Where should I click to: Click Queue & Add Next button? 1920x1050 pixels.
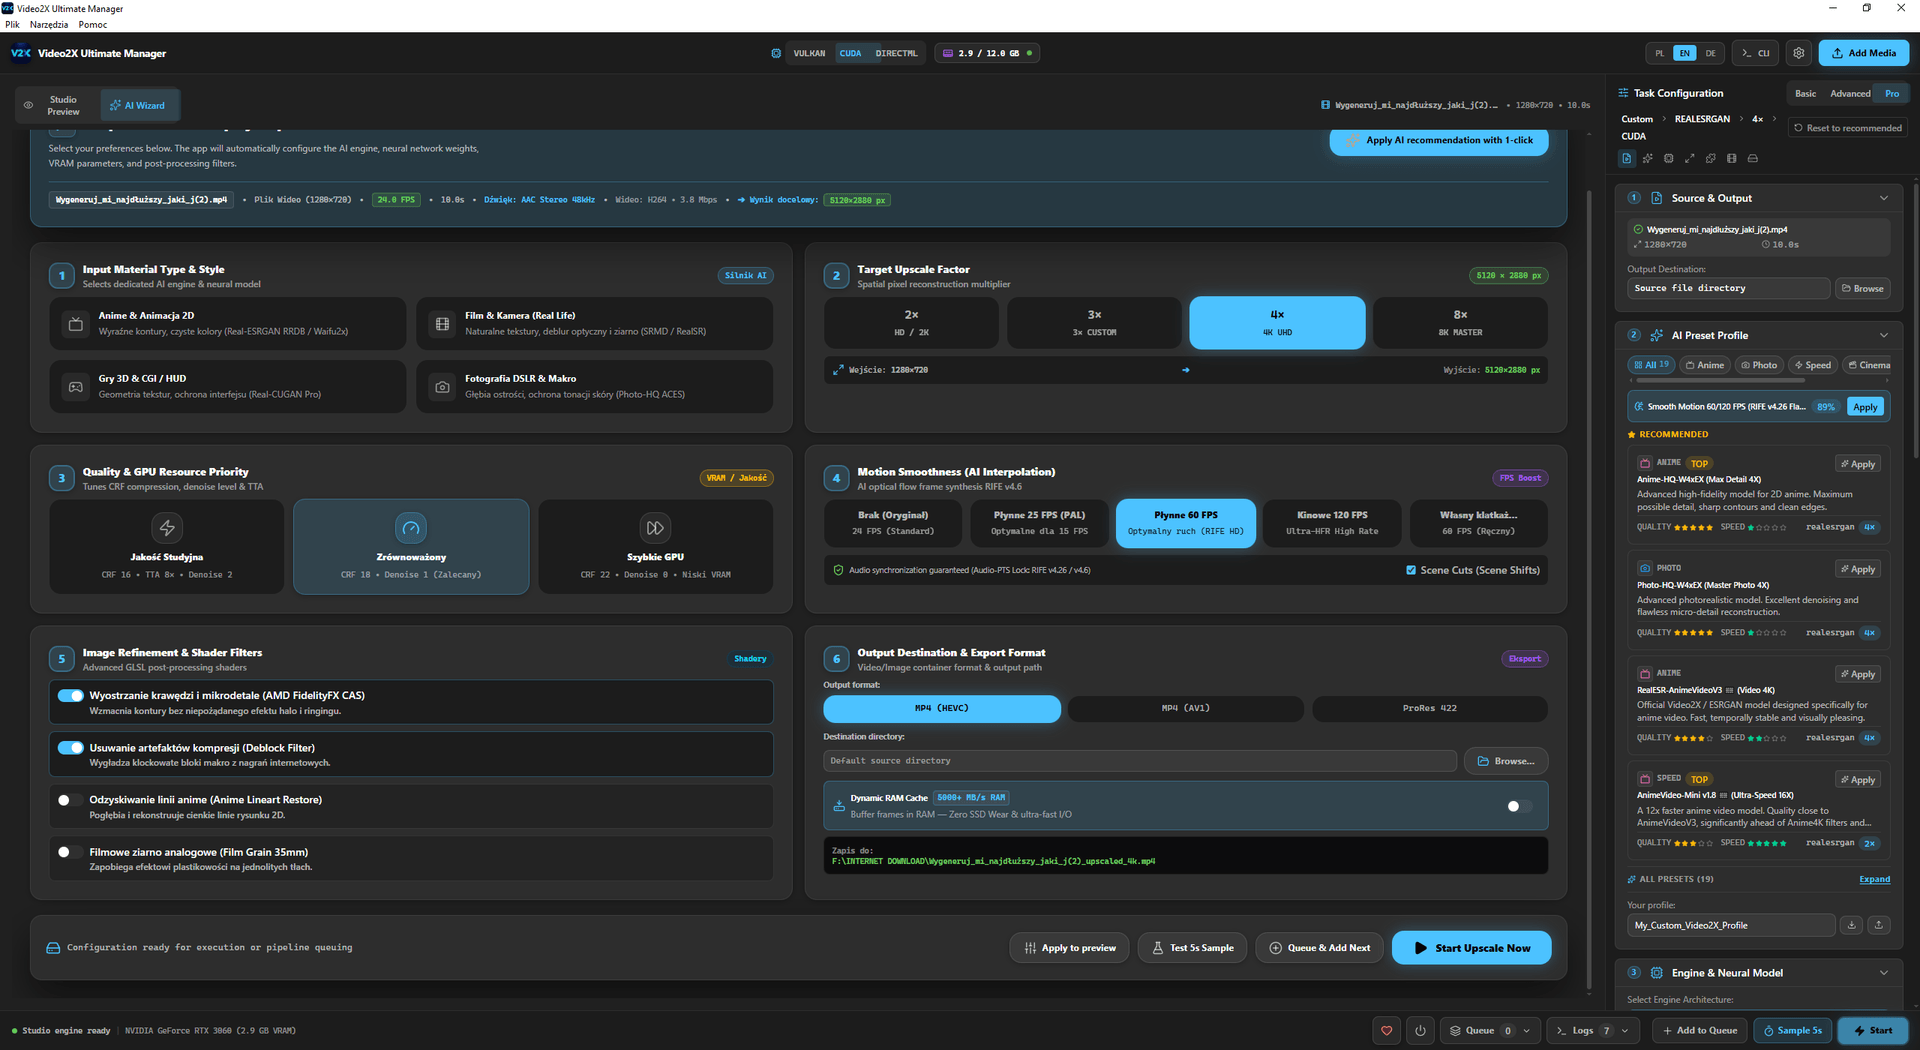click(1320, 948)
